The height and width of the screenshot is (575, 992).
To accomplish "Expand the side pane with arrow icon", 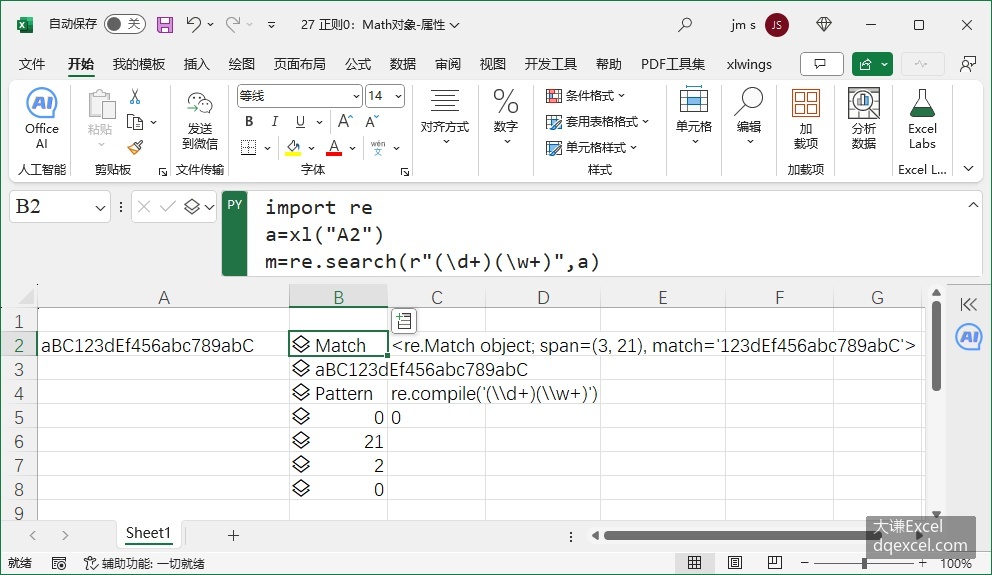I will [x=969, y=304].
